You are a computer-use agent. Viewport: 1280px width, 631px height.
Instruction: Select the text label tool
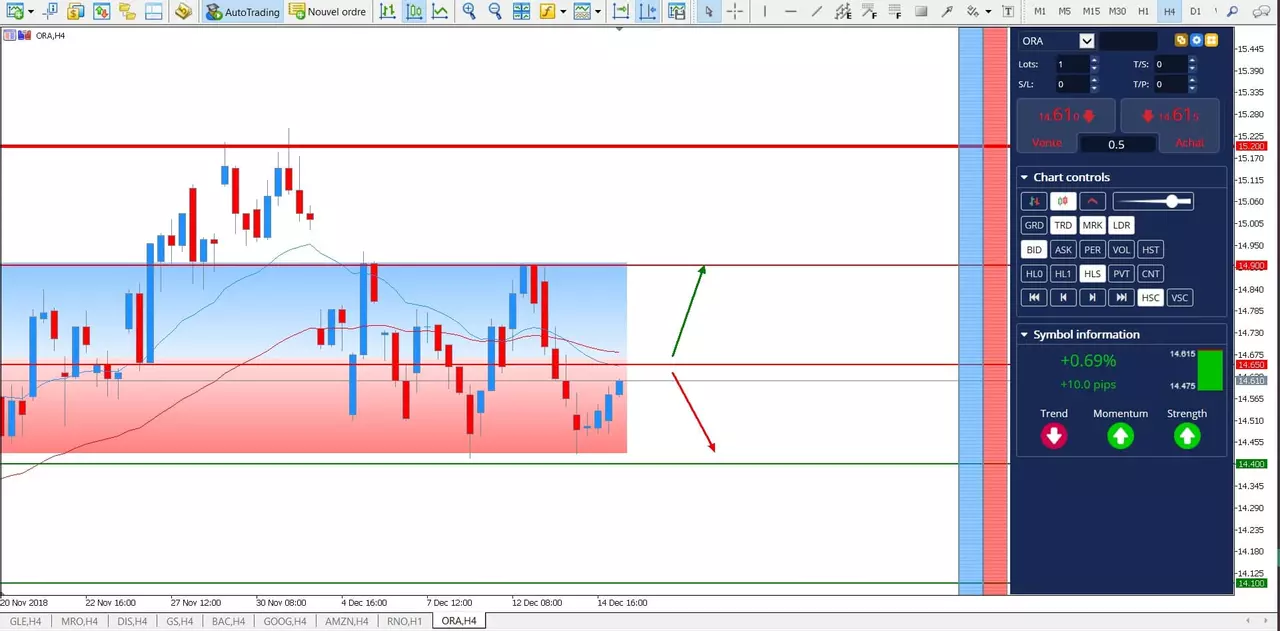(1008, 12)
